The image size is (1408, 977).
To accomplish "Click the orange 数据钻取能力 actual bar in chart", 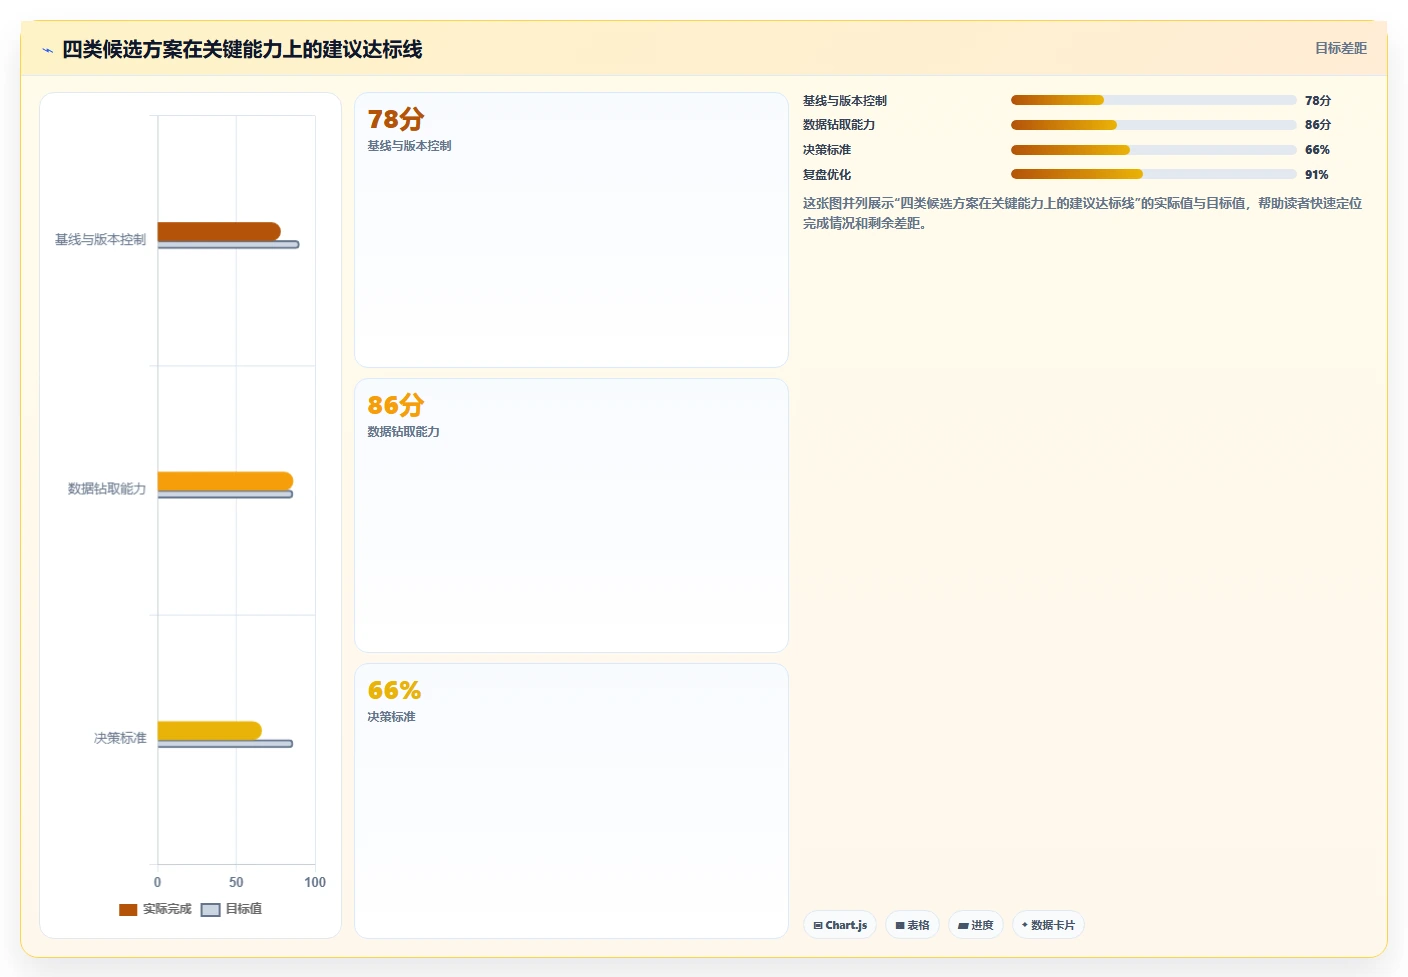I will 225,481.
